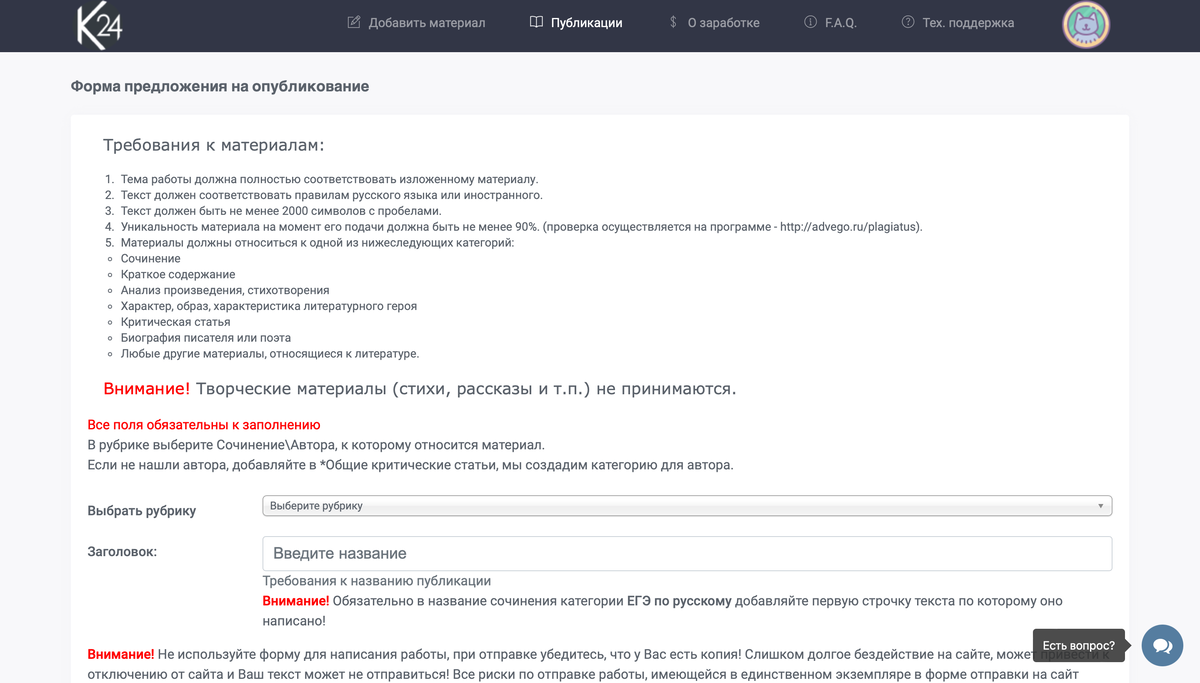Click the item about характеристика литературного героя
The height and width of the screenshot is (683, 1200).
[x=269, y=307]
